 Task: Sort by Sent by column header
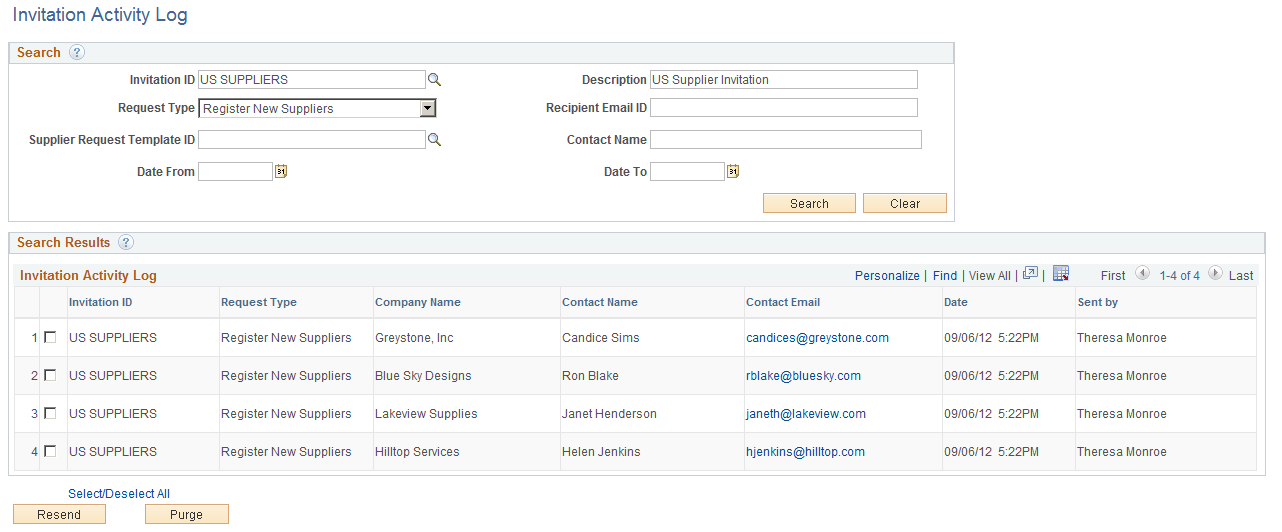1097,302
